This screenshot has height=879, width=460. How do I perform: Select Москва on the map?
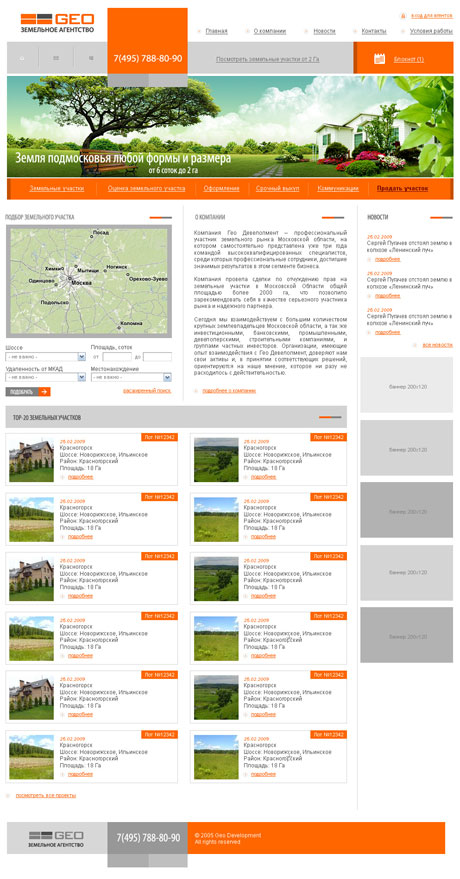click(81, 283)
